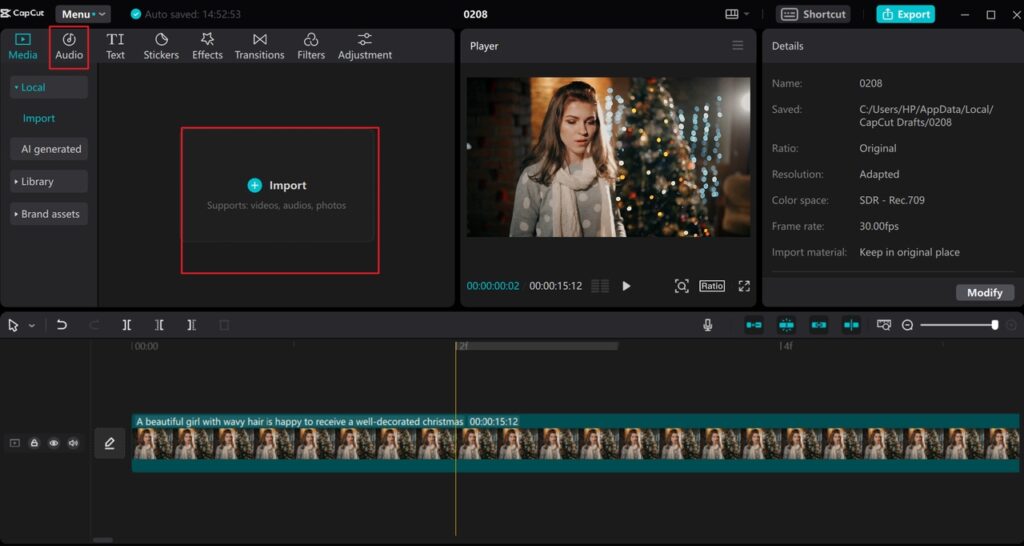This screenshot has width=1024, height=546.
Task: Open the Ratio selector
Action: 712,286
